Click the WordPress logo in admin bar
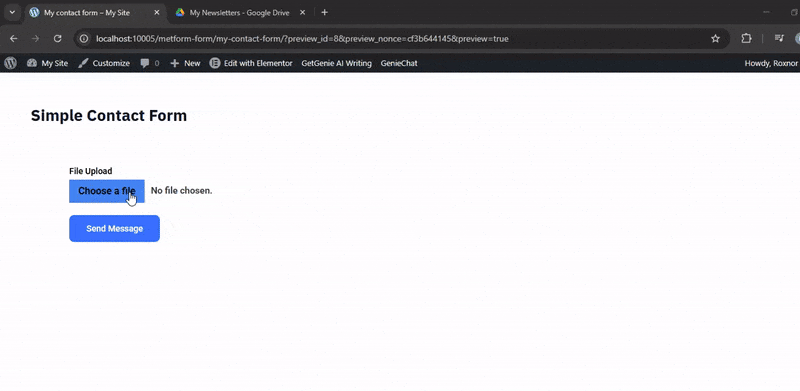 (11, 63)
